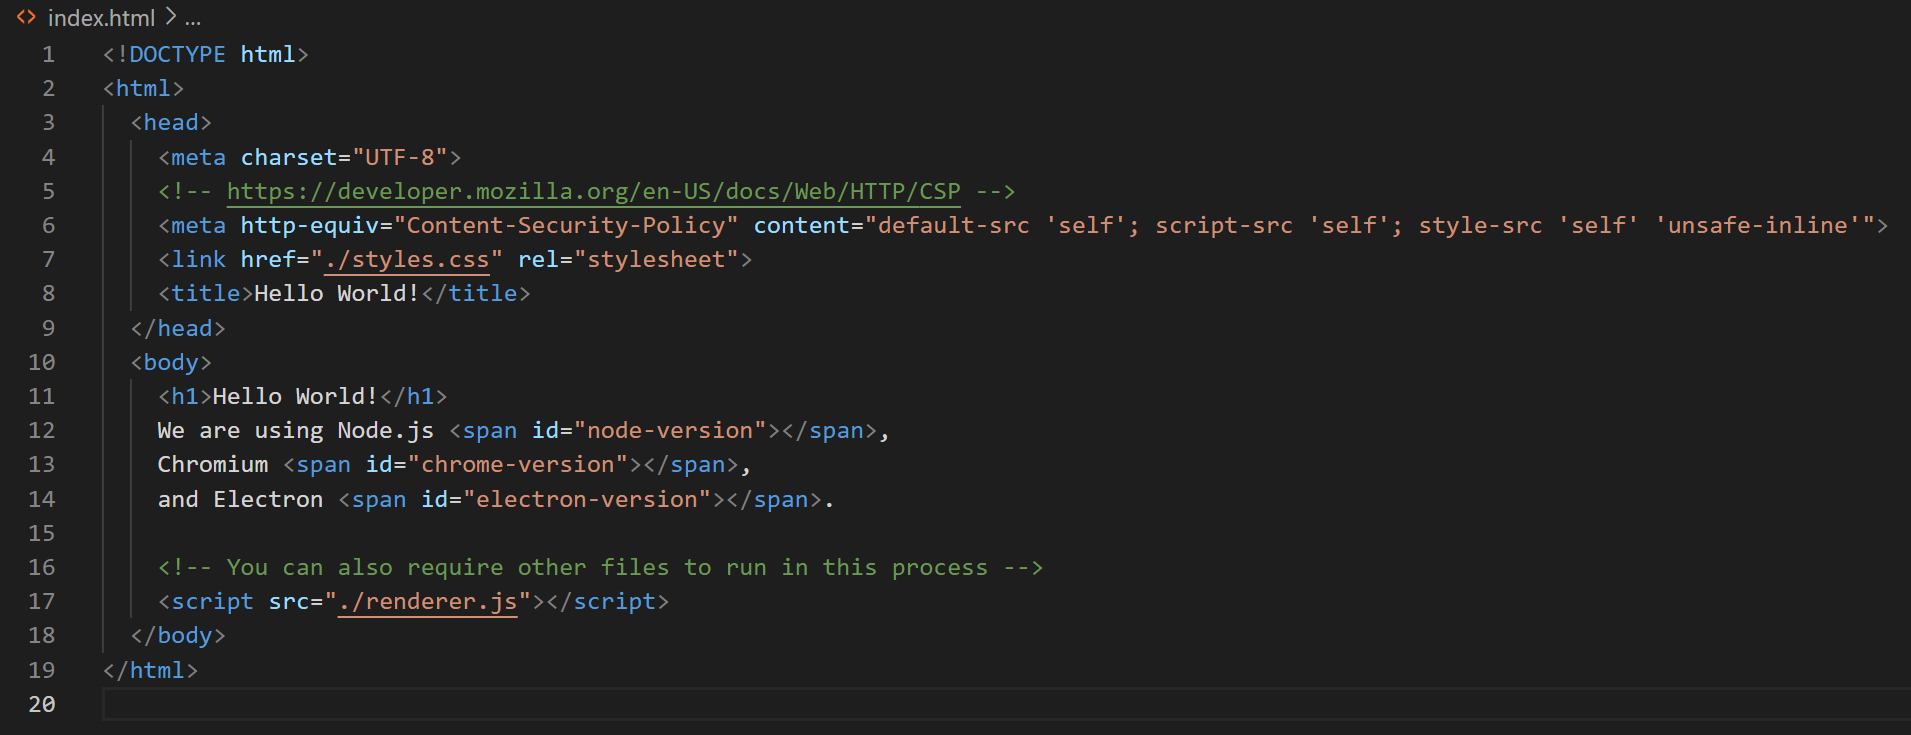Screen dimensions: 1911x735
Task: Click the "electron-version" id value
Action: click(x=587, y=500)
